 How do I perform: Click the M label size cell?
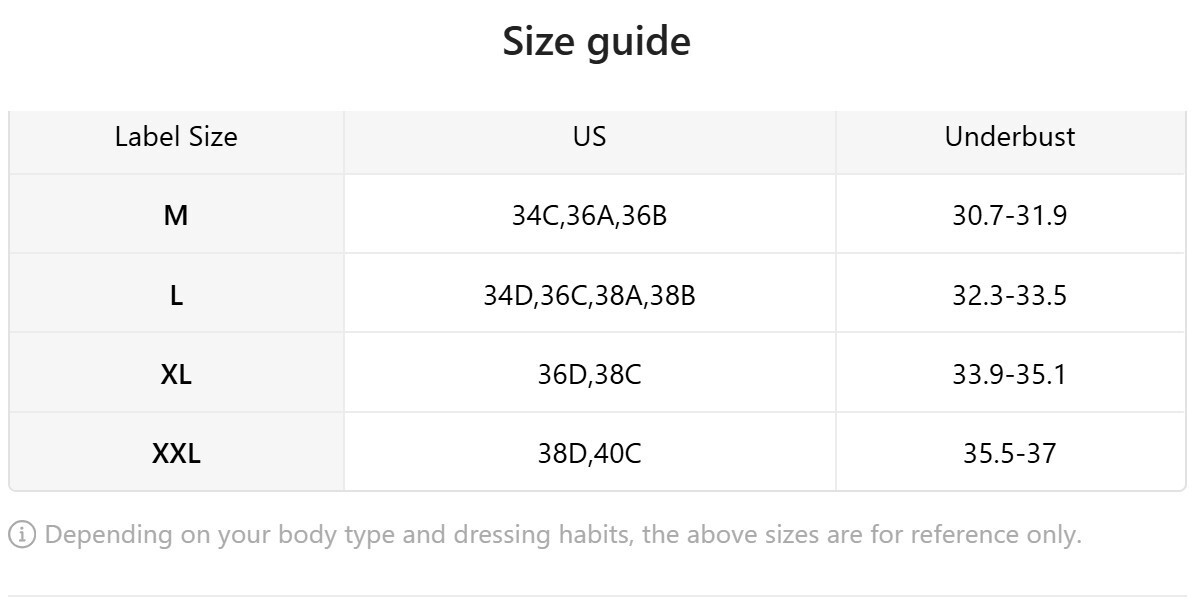pos(176,216)
